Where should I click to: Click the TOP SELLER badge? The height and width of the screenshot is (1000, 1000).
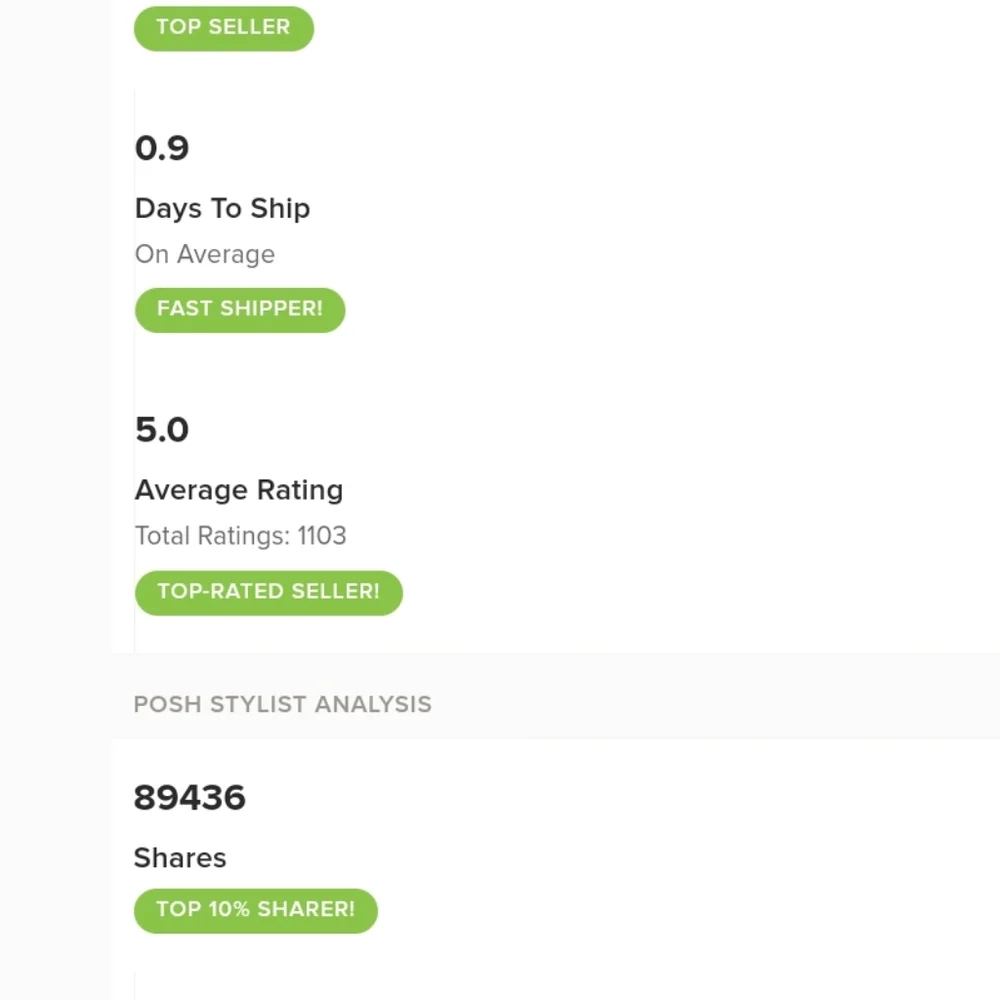224,29
